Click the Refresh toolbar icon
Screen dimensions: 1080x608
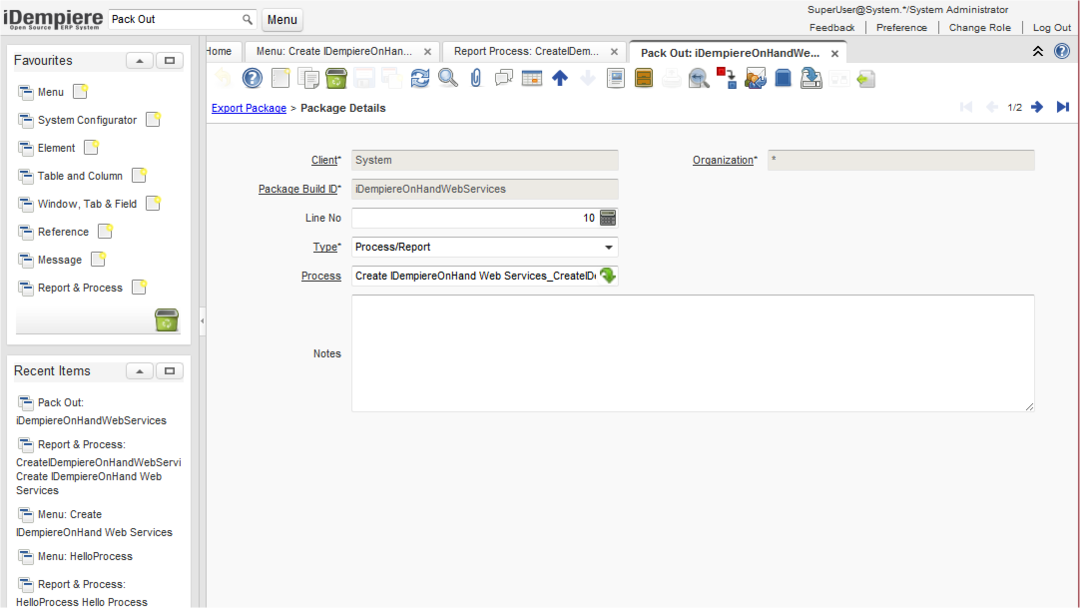click(x=420, y=78)
